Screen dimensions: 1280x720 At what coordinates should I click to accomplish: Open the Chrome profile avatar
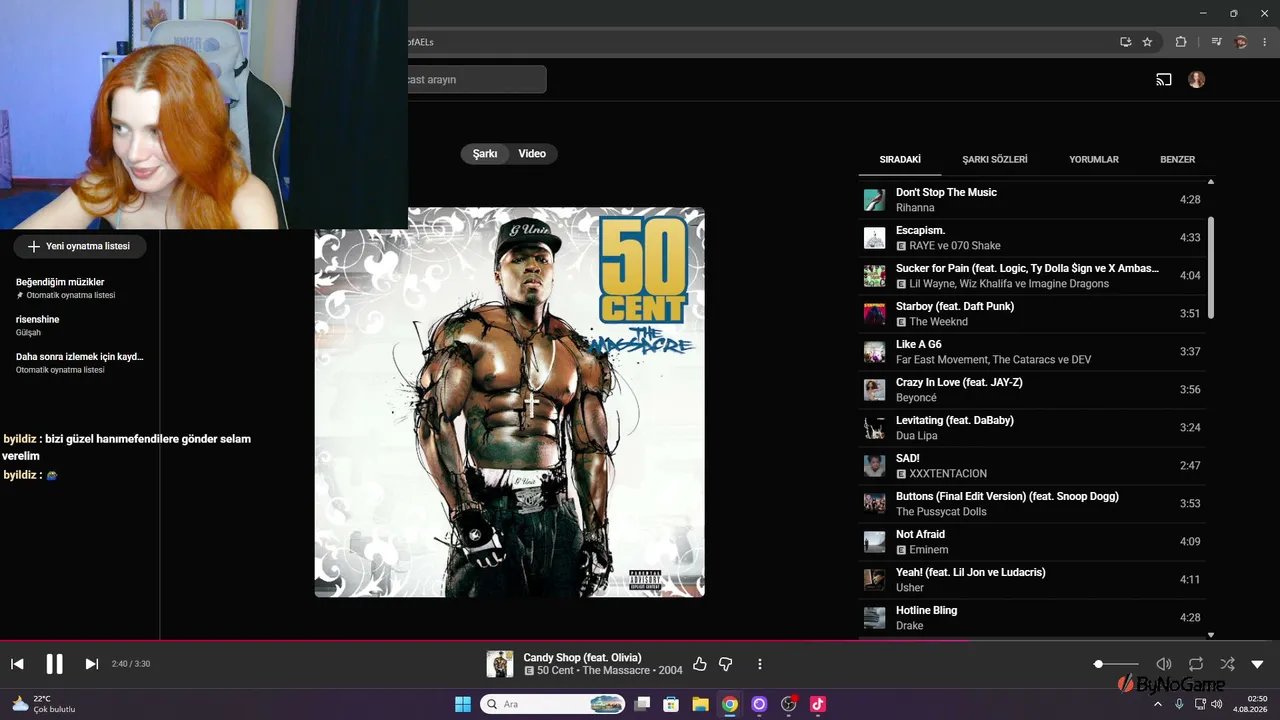point(1241,42)
